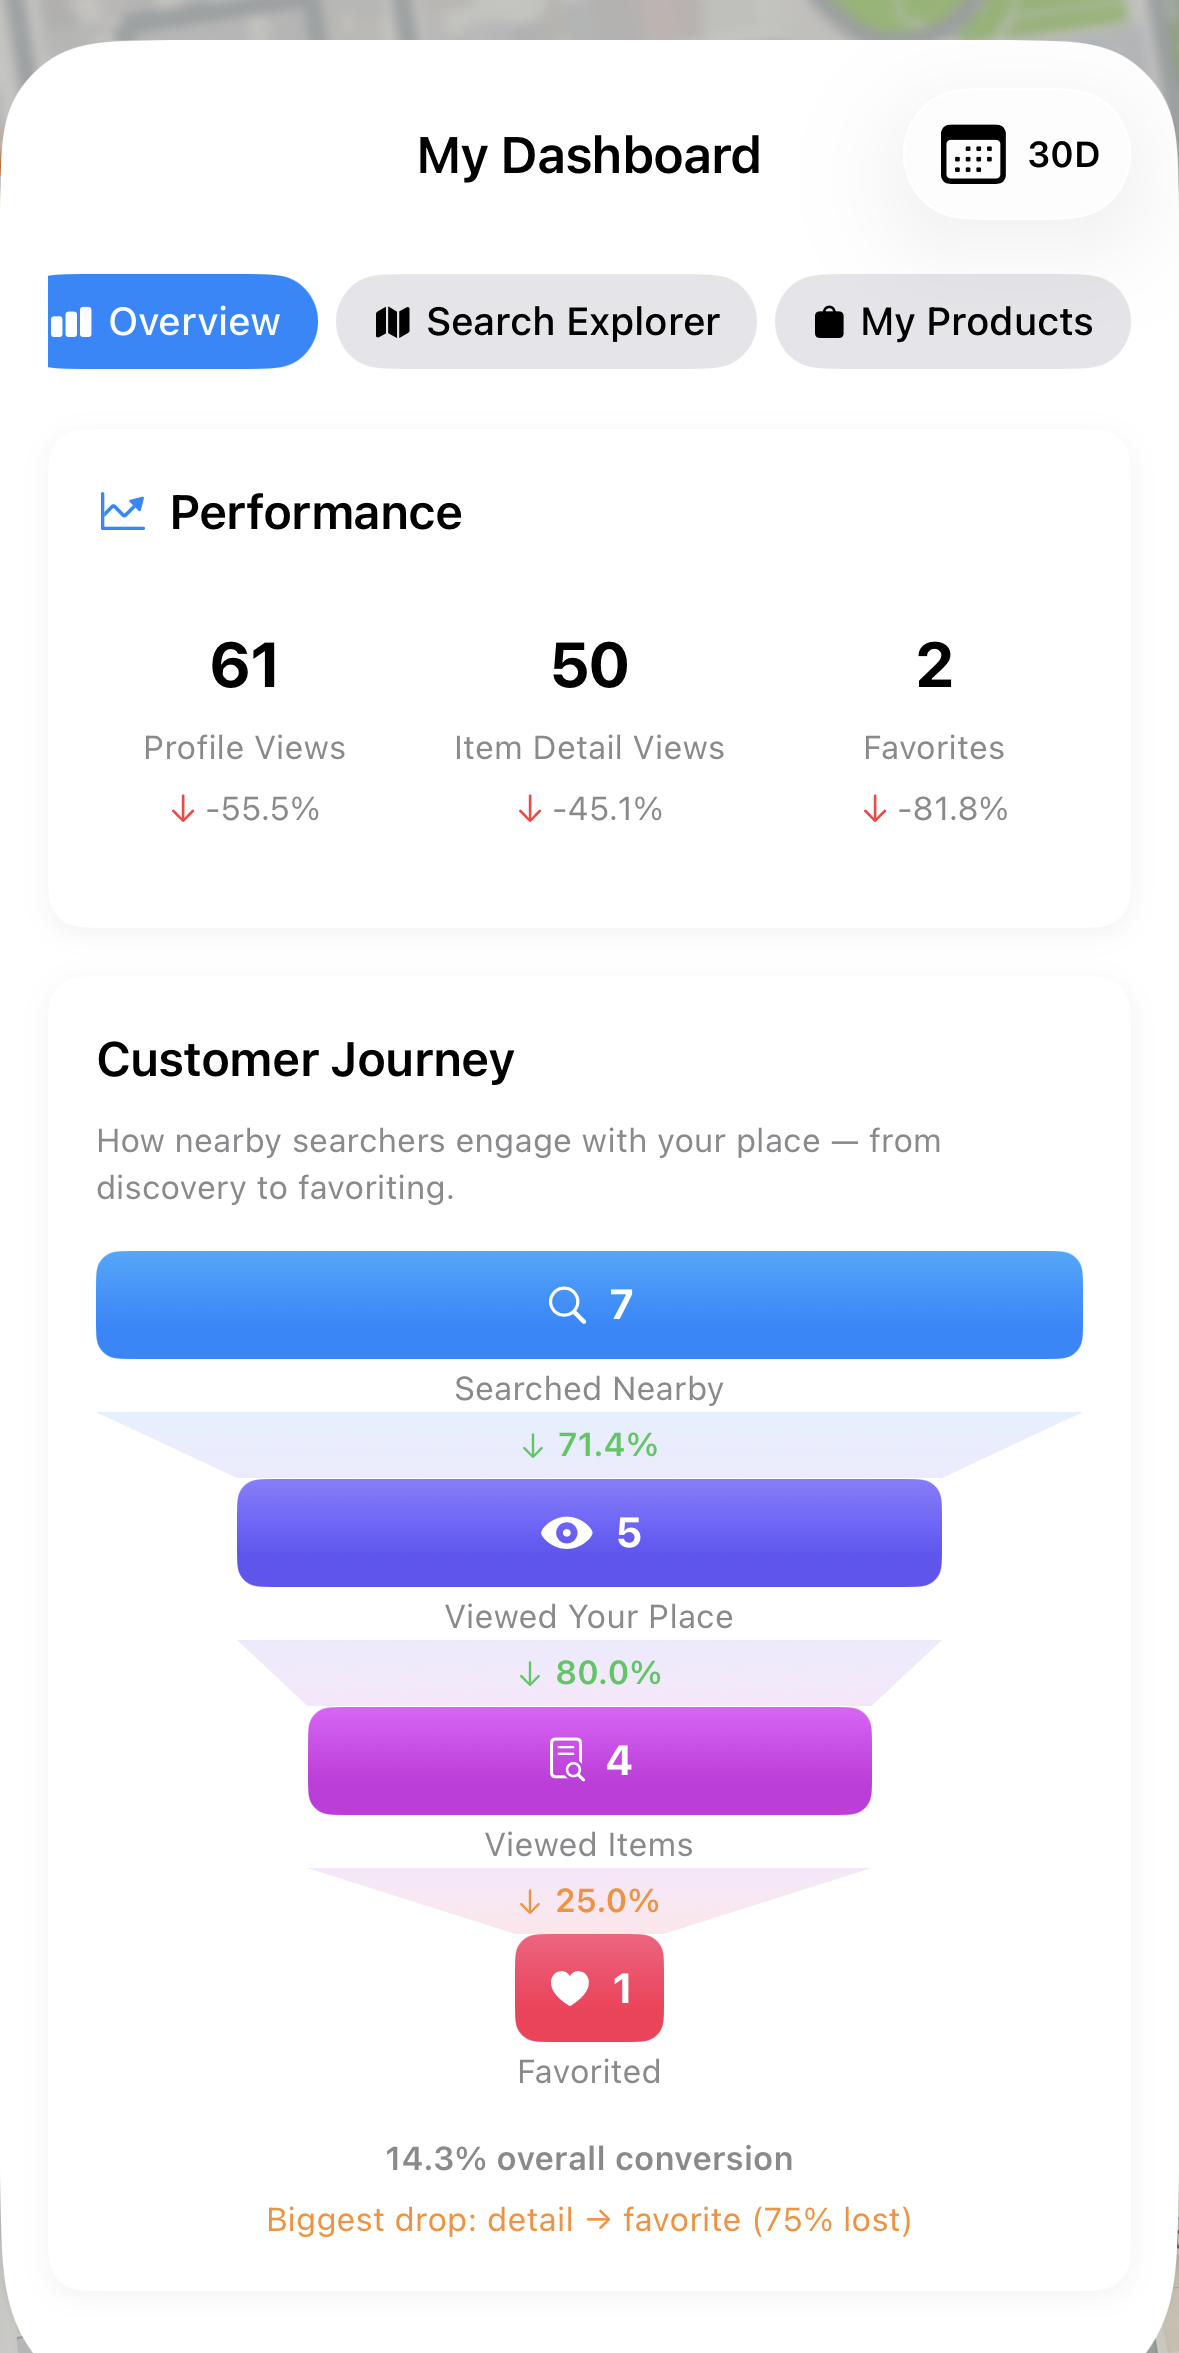
Task: Click the map icon inside Search Explorer tab
Action: (x=393, y=321)
